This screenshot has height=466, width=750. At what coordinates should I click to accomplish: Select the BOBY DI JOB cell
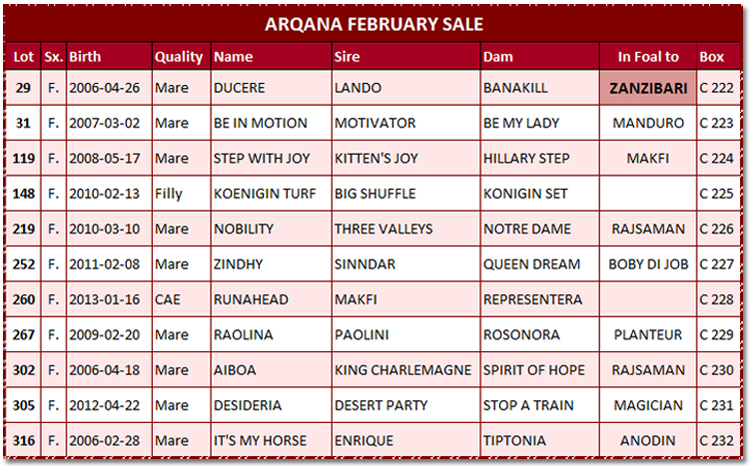[648, 264]
